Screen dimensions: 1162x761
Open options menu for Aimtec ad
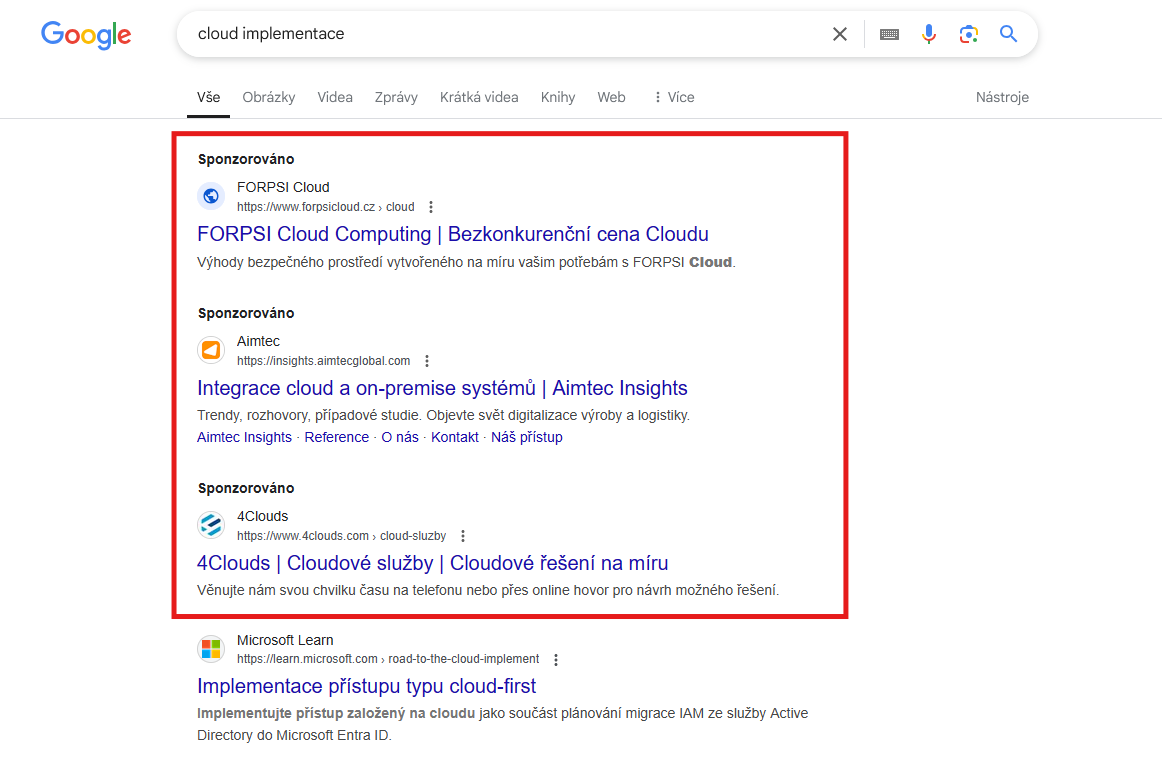[427, 361]
